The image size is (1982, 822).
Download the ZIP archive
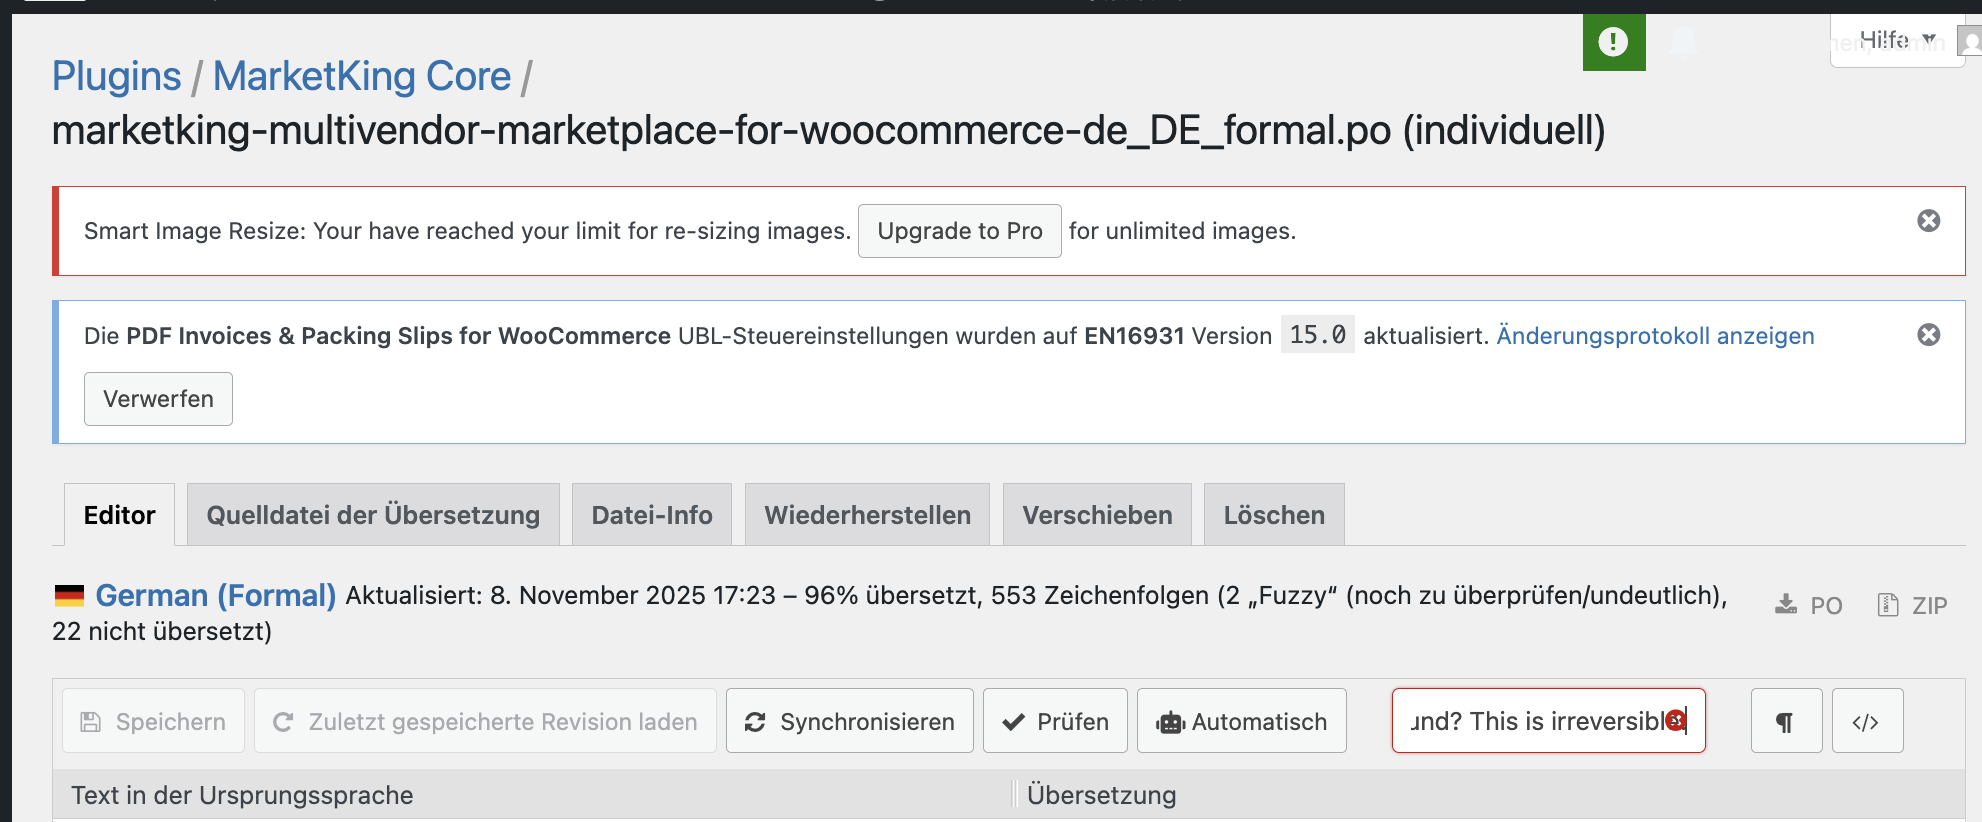tap(1912, 605)
